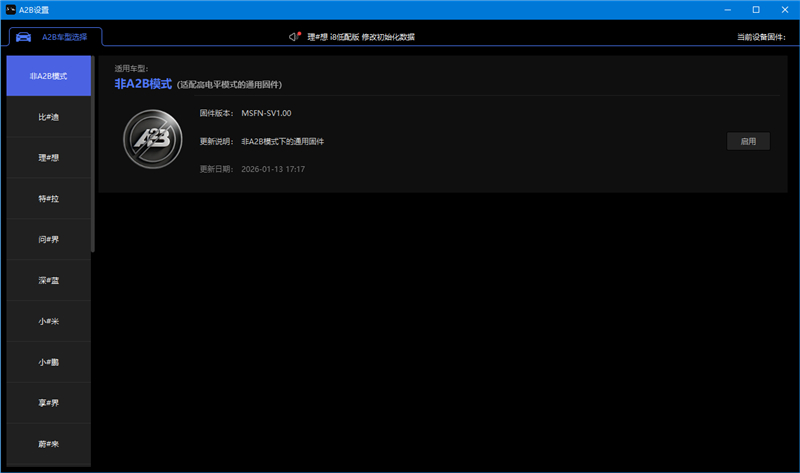Select 小#米 car brand
The width and height of the screenshot is (800, 473).
click(x=49, y=321)
